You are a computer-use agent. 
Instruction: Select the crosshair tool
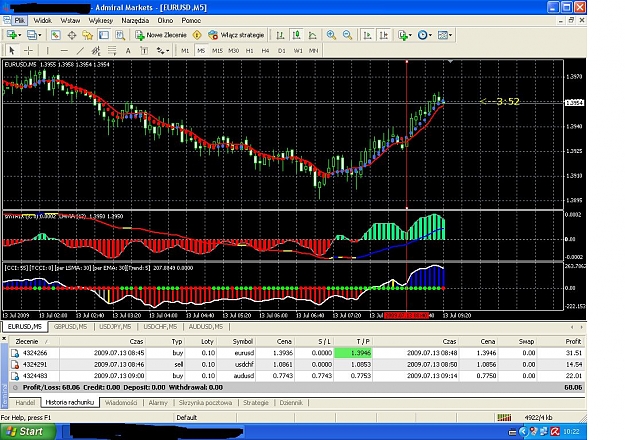click(28, 51)
